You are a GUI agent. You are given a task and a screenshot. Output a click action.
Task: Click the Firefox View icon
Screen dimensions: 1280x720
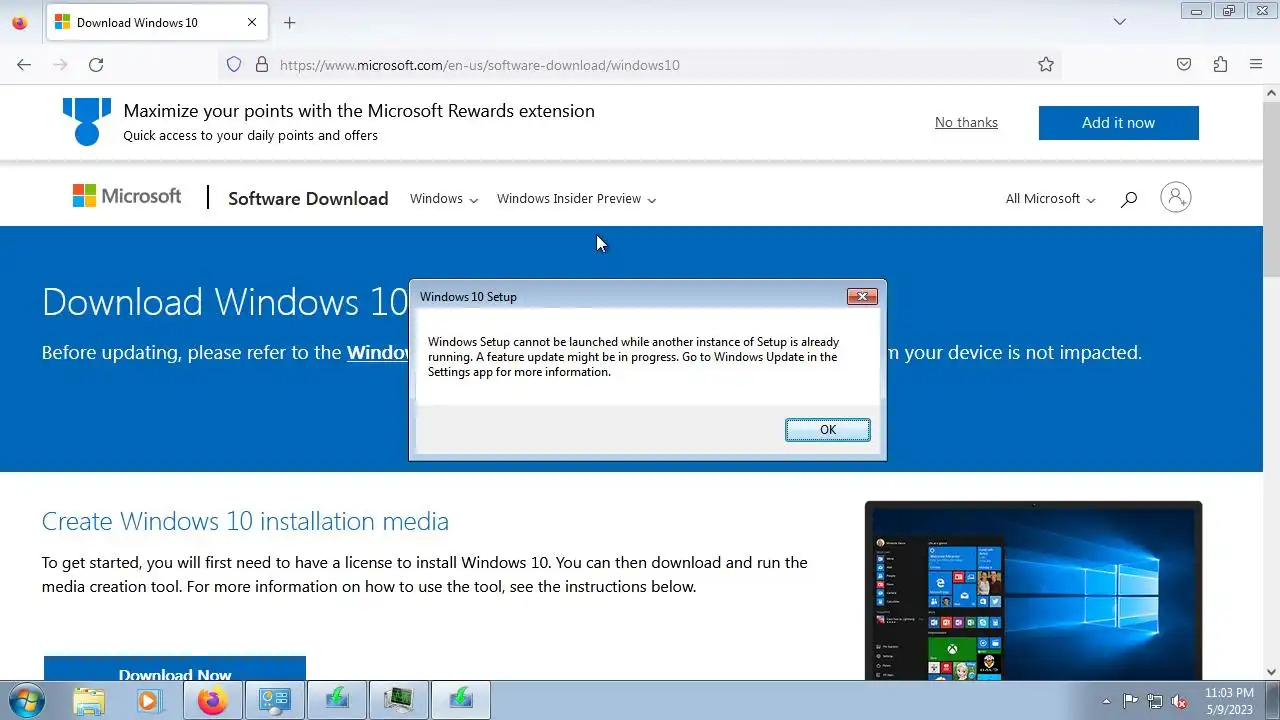point(19,22)
